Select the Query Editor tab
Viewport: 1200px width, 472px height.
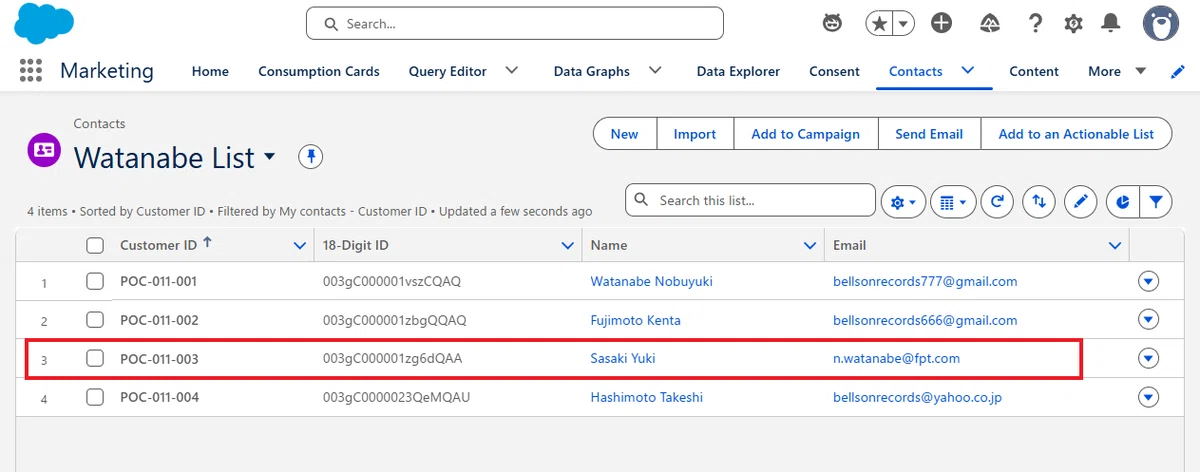point(447,71)
